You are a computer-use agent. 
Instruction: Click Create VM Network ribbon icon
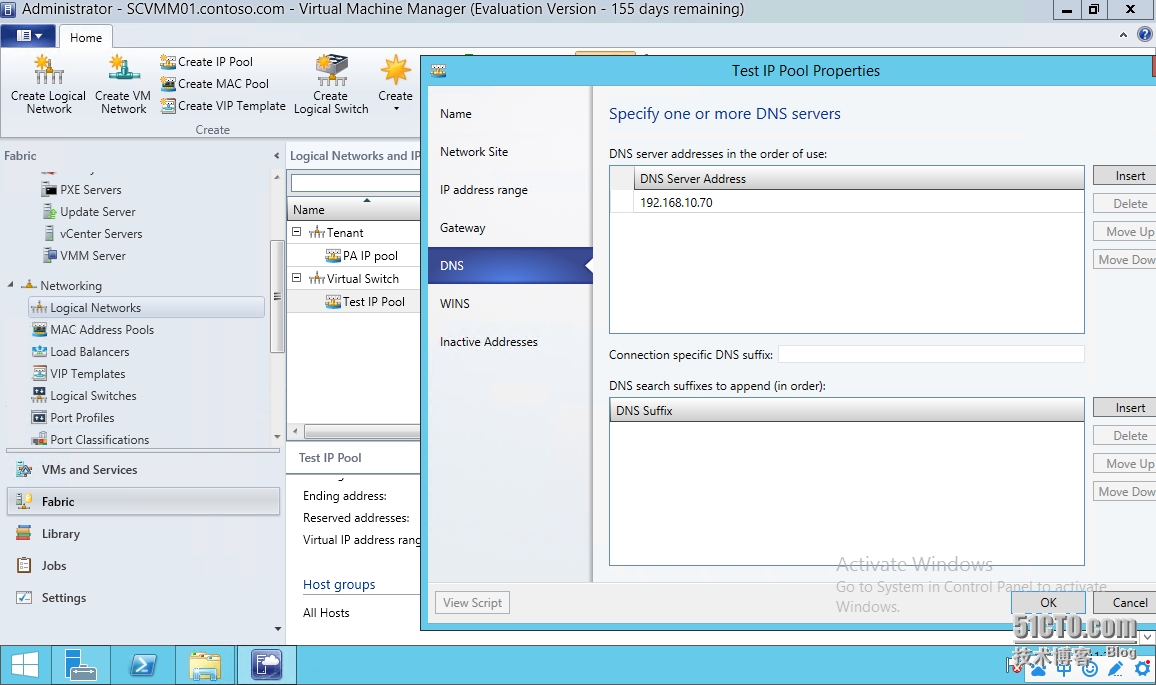(123, 84)
